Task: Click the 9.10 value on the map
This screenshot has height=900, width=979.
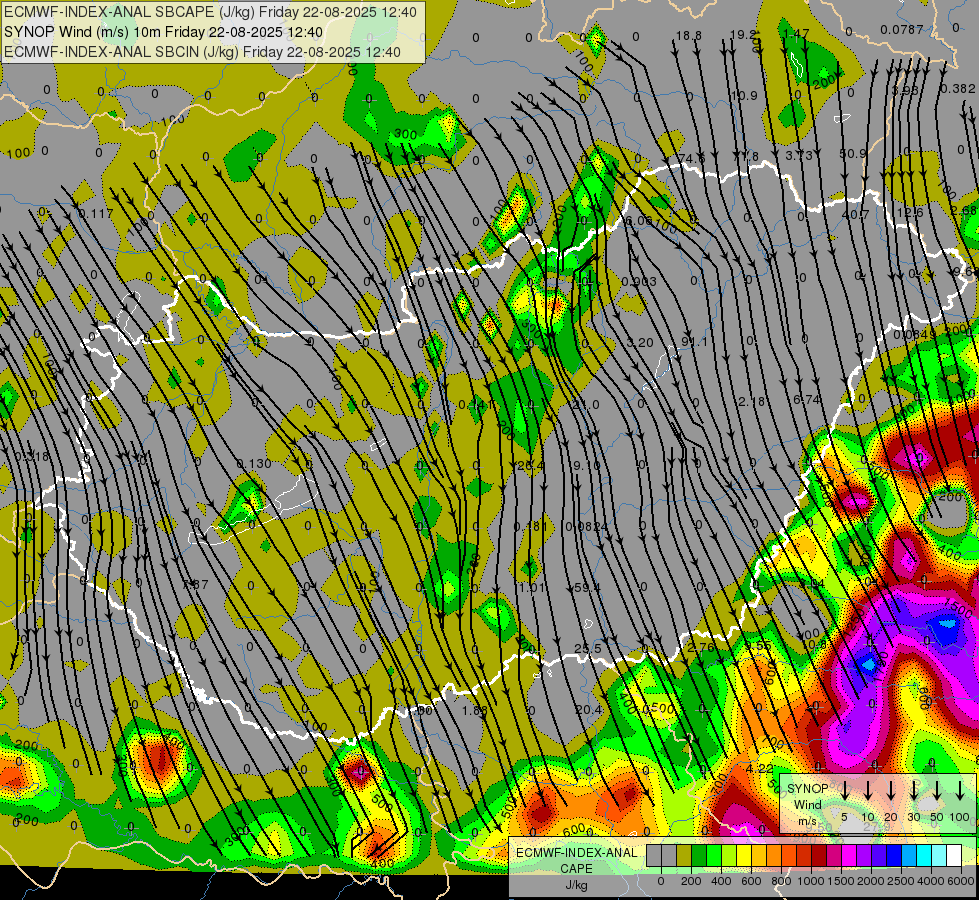Action: point(586,465)
